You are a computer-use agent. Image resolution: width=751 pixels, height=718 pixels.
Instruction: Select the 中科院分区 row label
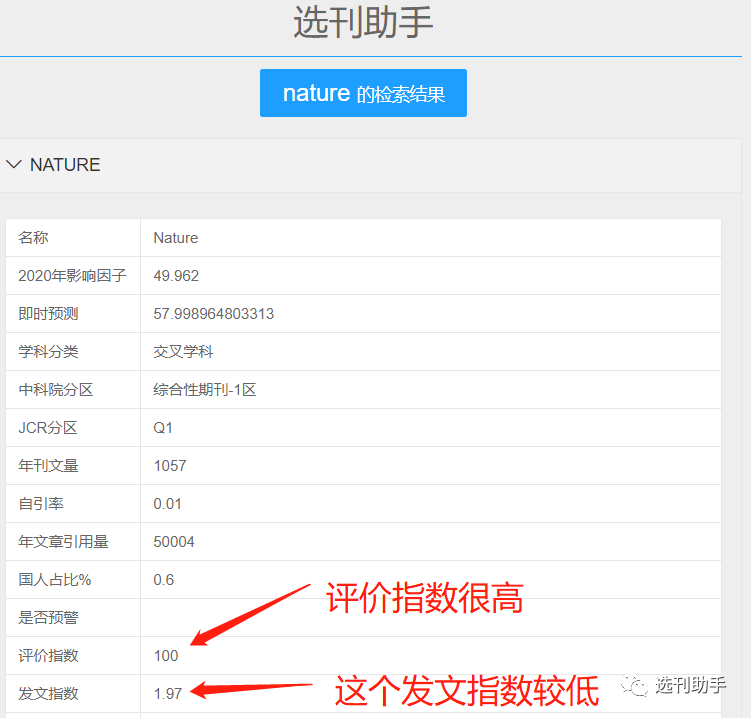click(56, 389)
